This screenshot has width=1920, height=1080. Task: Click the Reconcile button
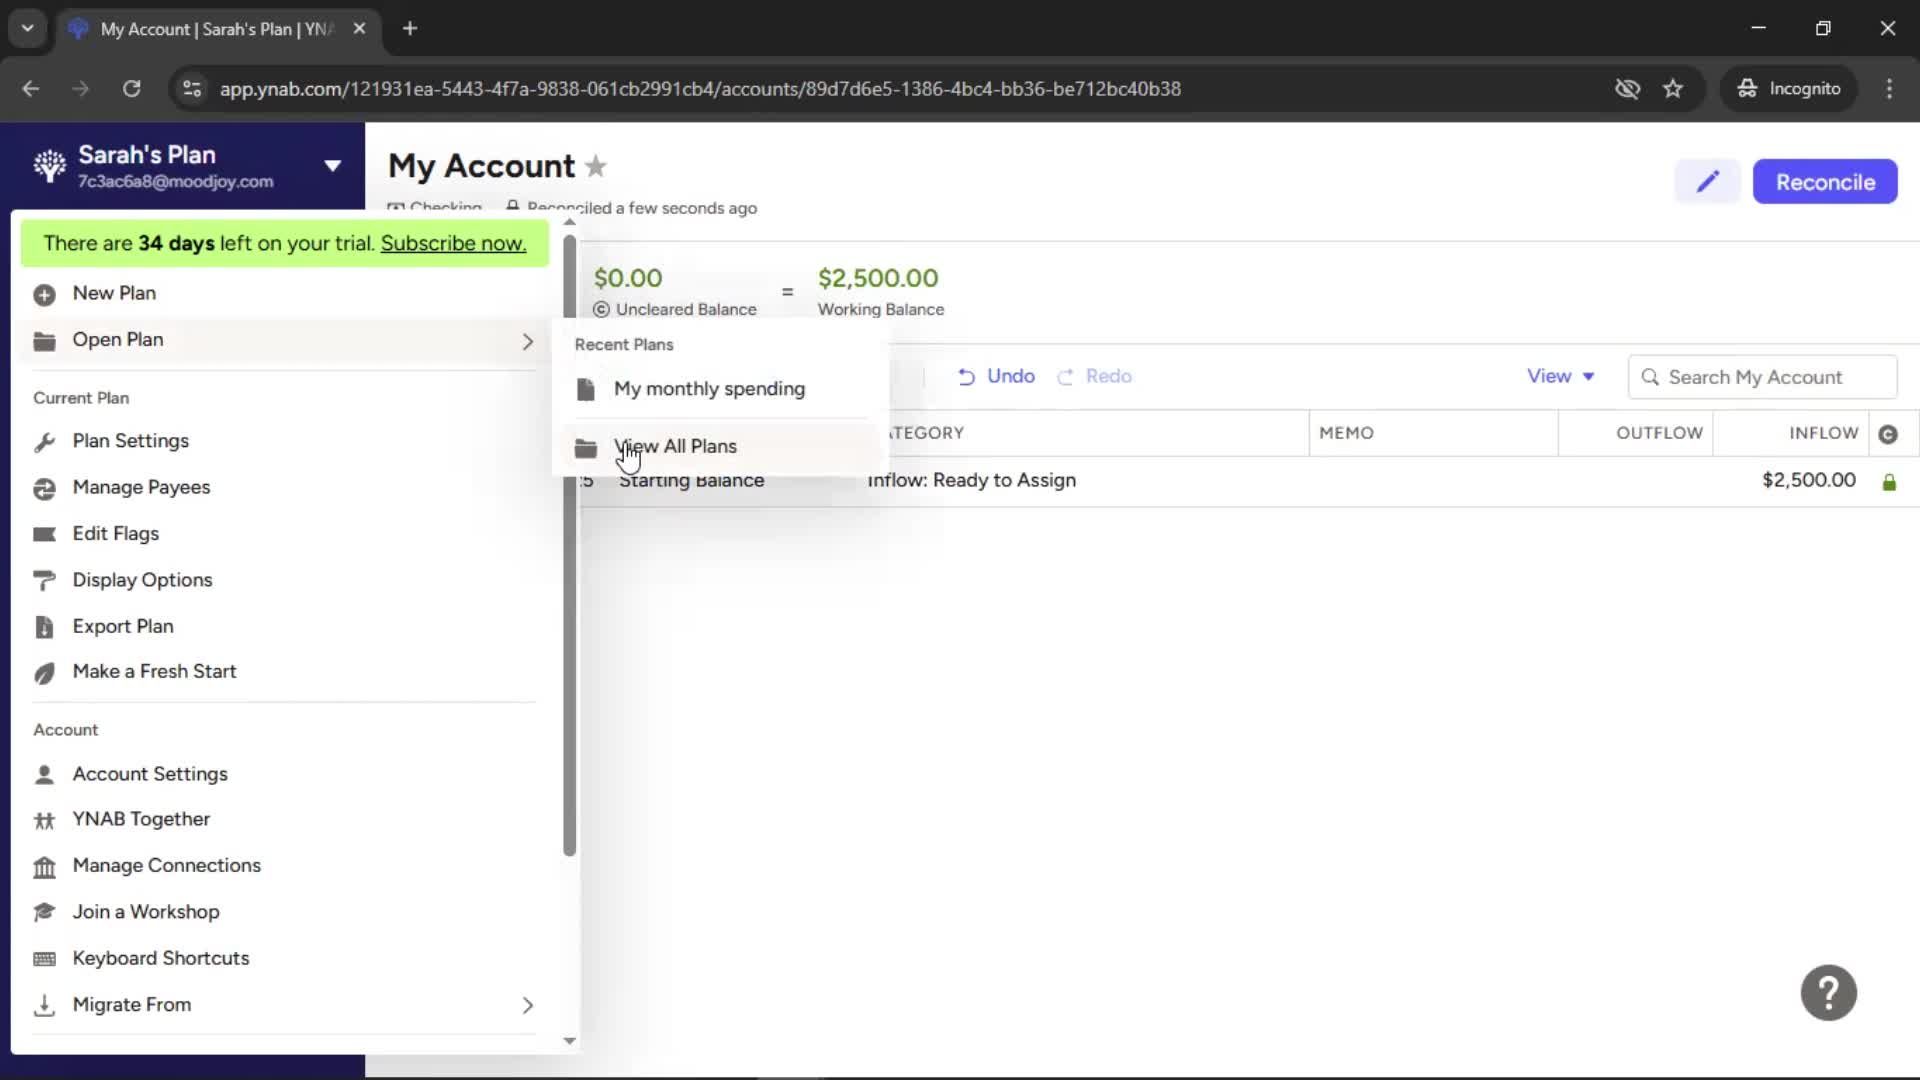click(x=1825, y=182)
